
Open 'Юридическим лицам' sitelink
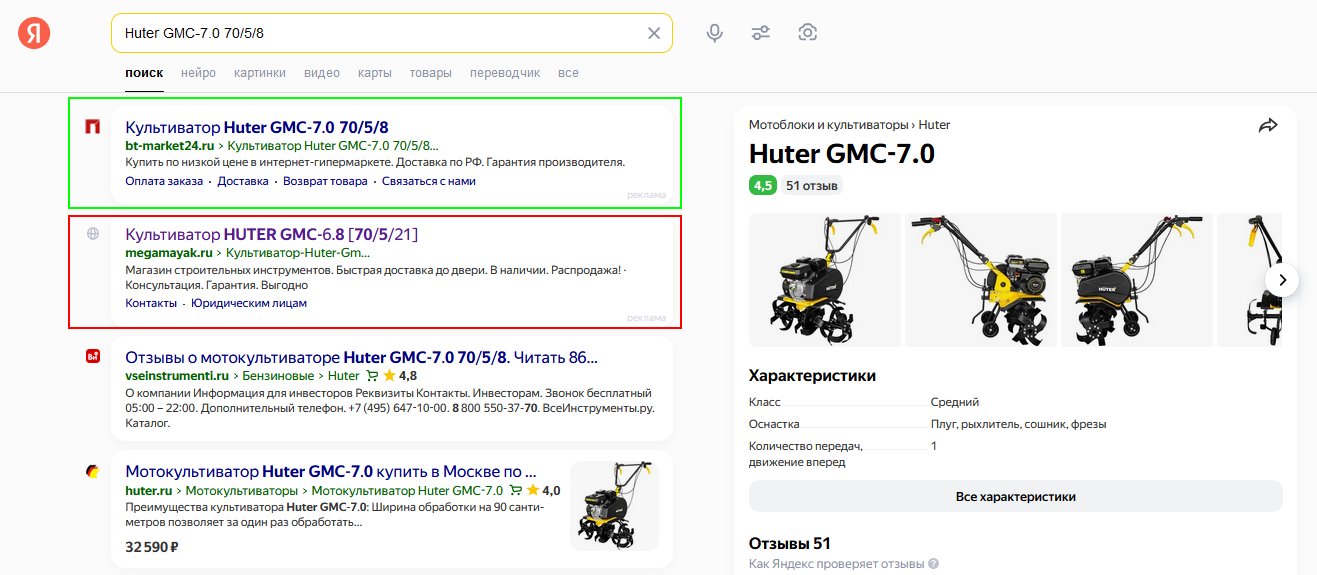(x=249, y=303)
